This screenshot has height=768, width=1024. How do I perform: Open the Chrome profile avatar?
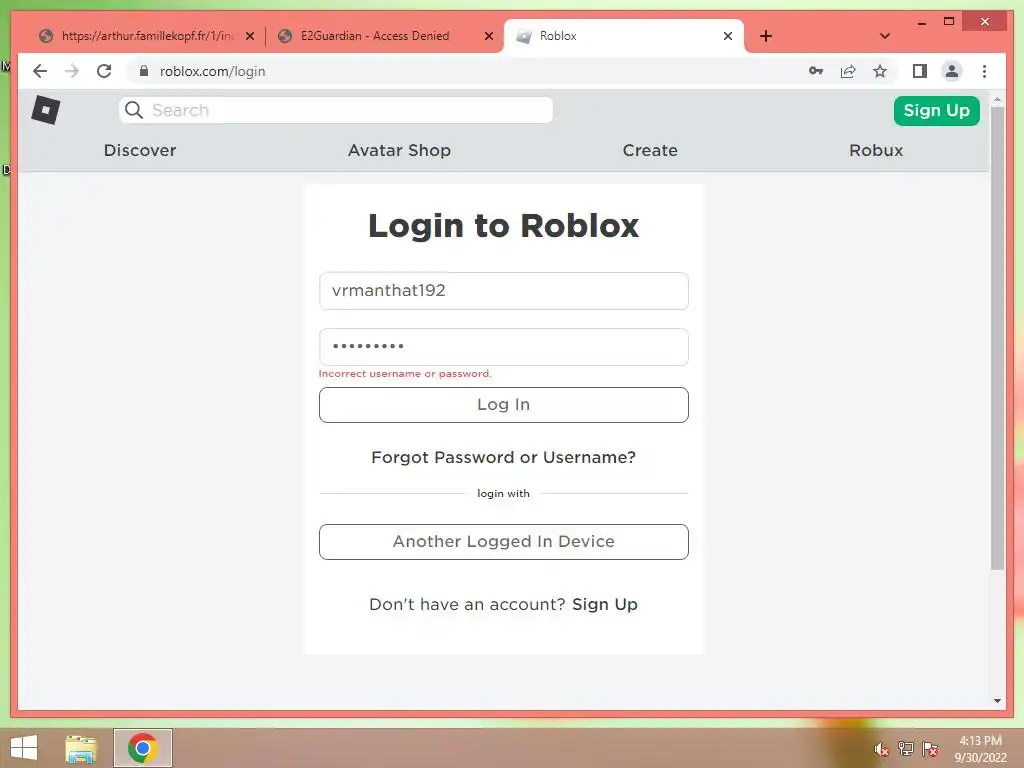pyautogui.click(x=952, y=71)
